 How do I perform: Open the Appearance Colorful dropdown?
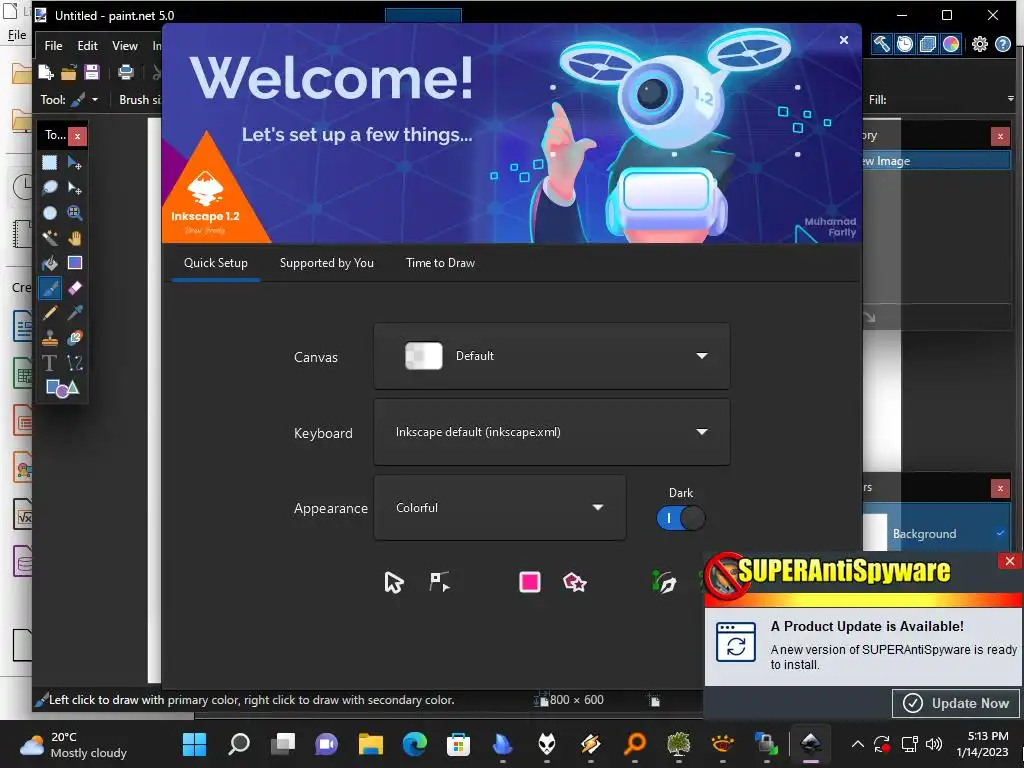tap(500, 507)
